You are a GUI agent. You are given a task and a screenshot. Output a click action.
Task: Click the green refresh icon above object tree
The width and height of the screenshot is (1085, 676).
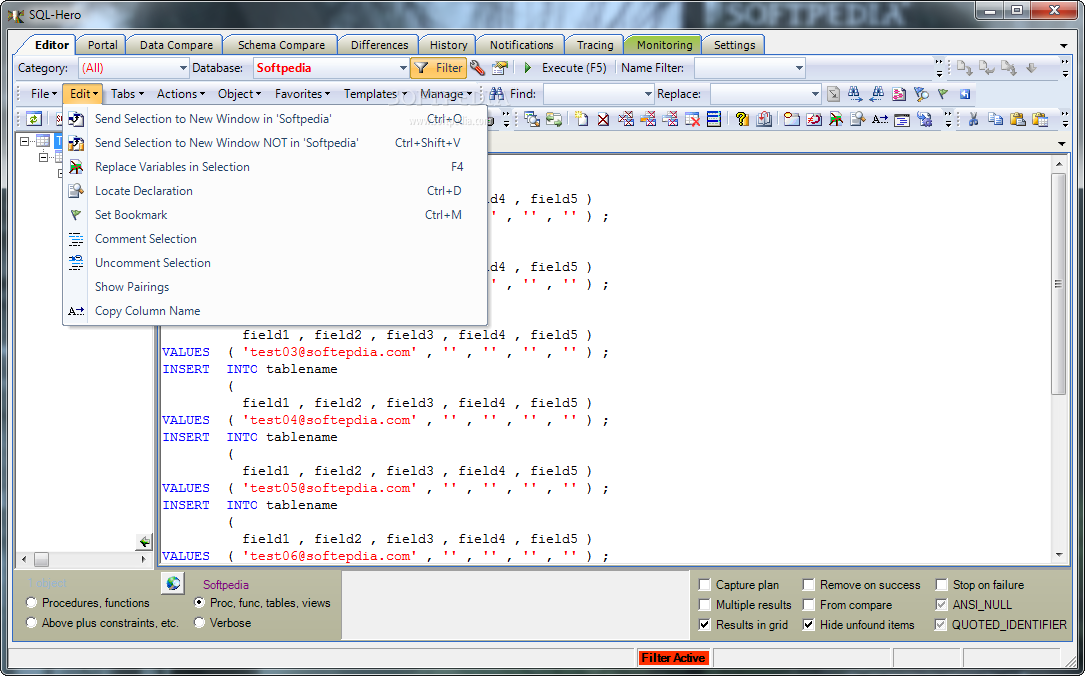click(34, 119)
